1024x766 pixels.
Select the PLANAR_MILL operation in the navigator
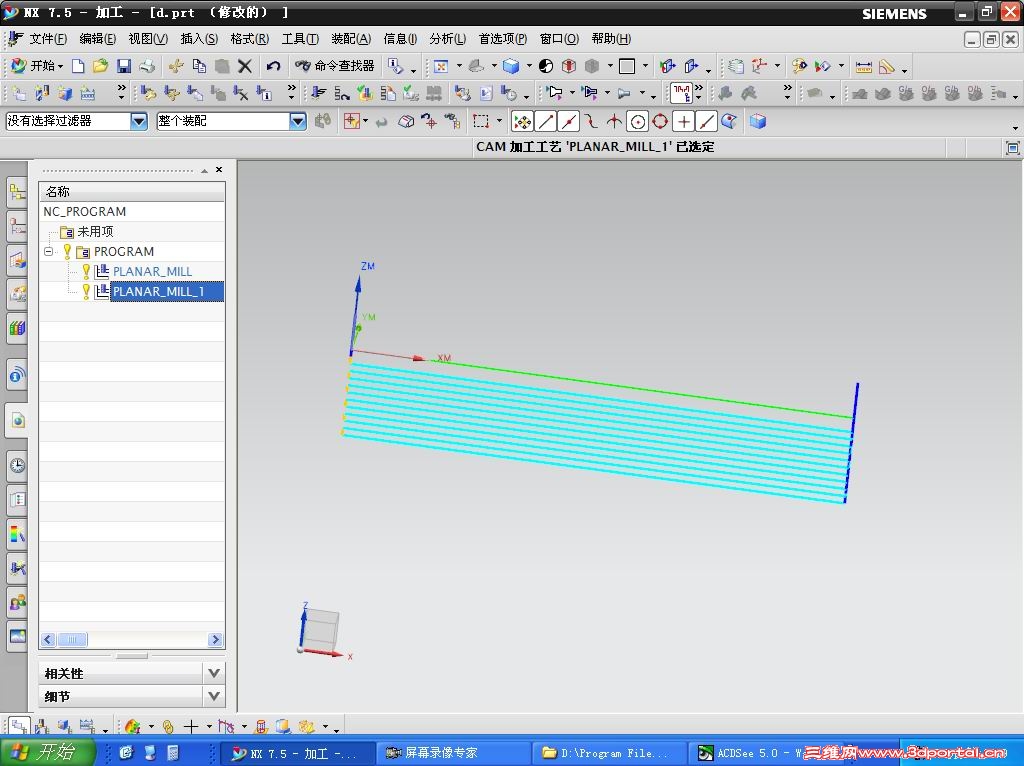point(152,272)
